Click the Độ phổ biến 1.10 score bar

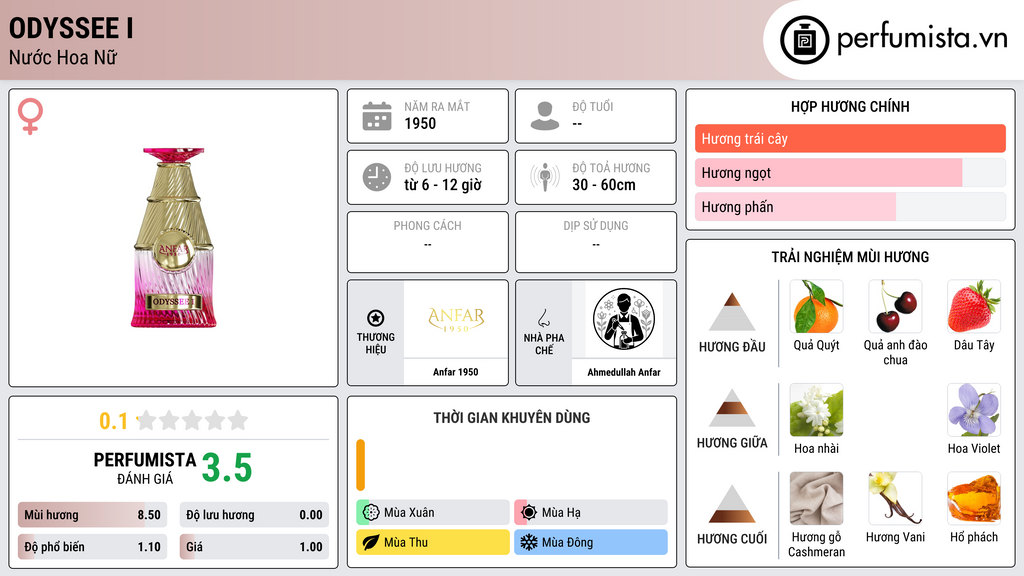tap(93, 547)
